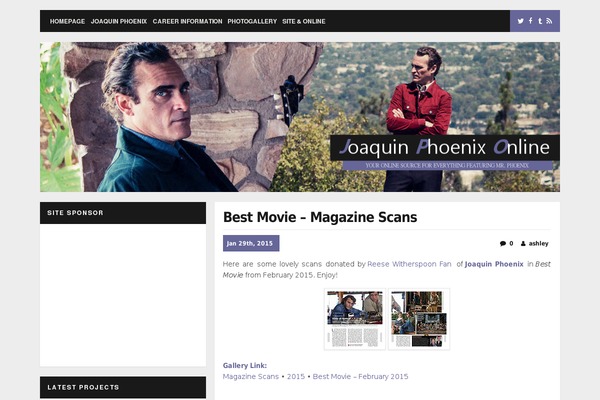Click the ashley author name
Image resolution: width=600 pixels, height=400 pixels.
[538, 243]
